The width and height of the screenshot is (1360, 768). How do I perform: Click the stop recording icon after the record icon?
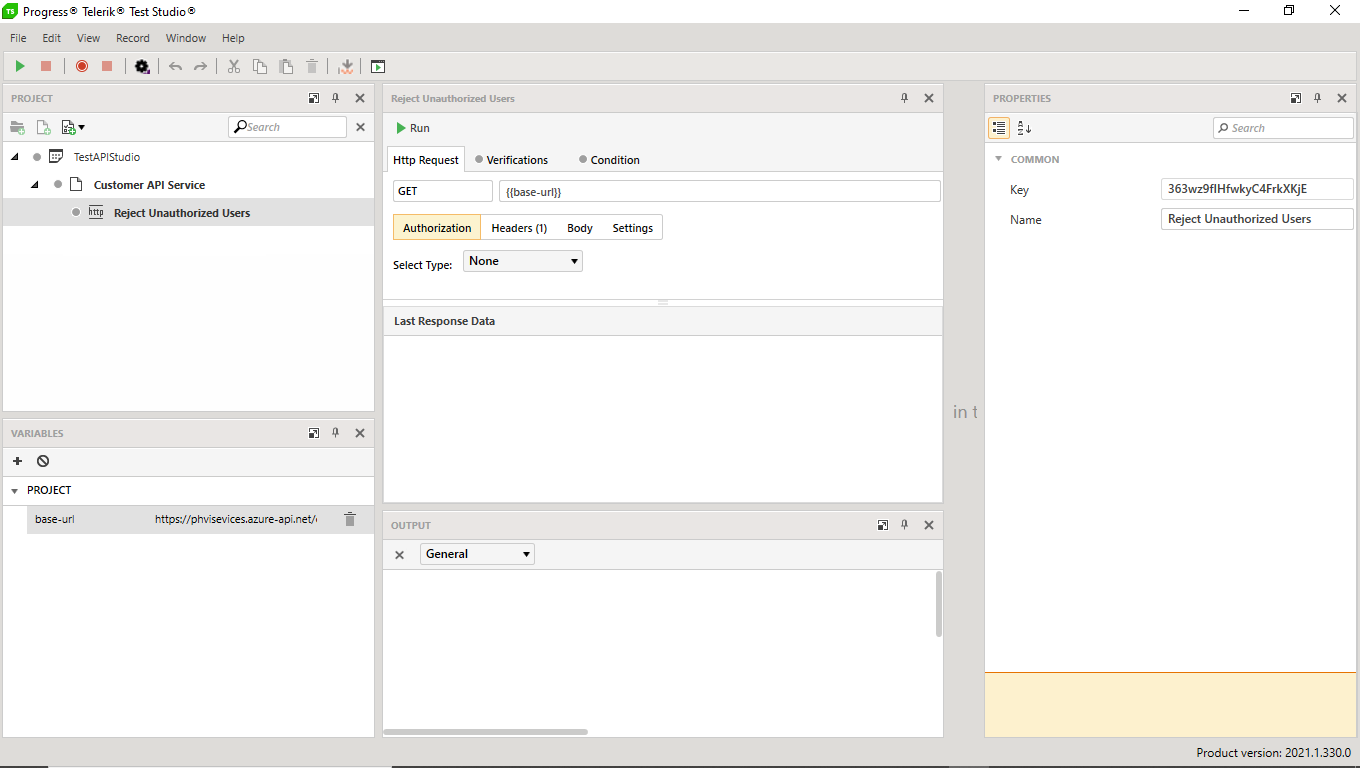[x=107, y=66]
